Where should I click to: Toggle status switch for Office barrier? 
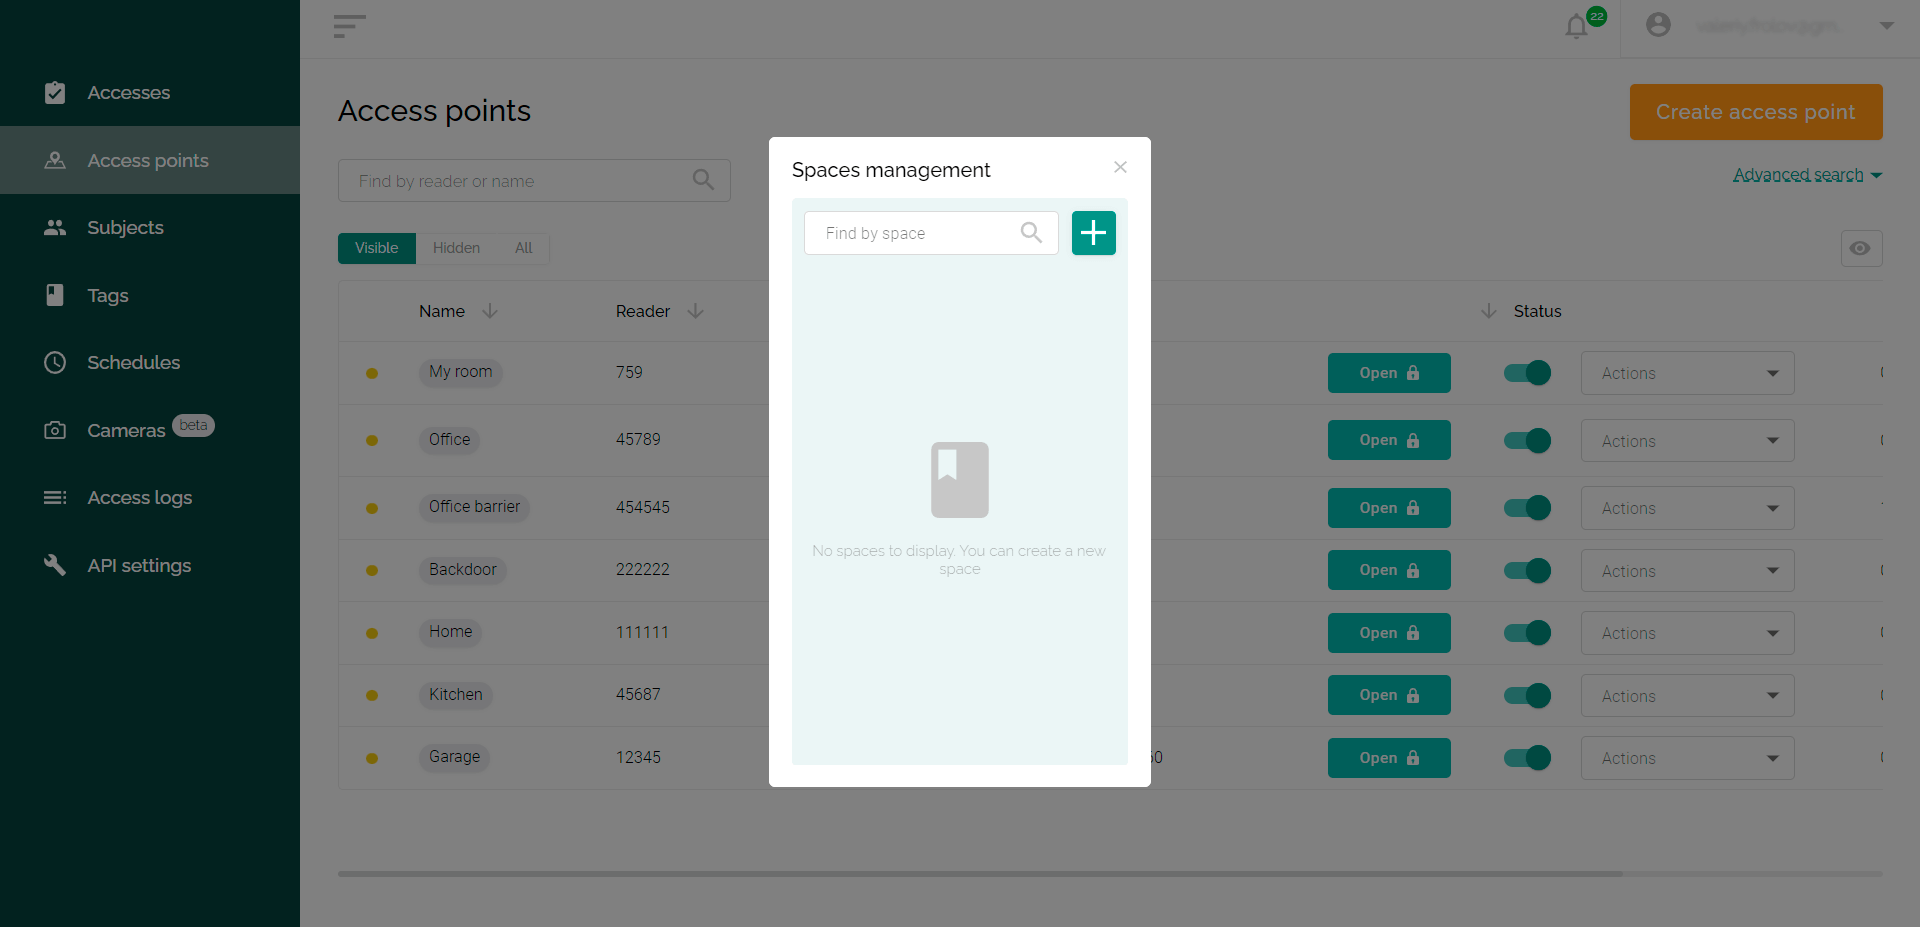coord(1527,508)
